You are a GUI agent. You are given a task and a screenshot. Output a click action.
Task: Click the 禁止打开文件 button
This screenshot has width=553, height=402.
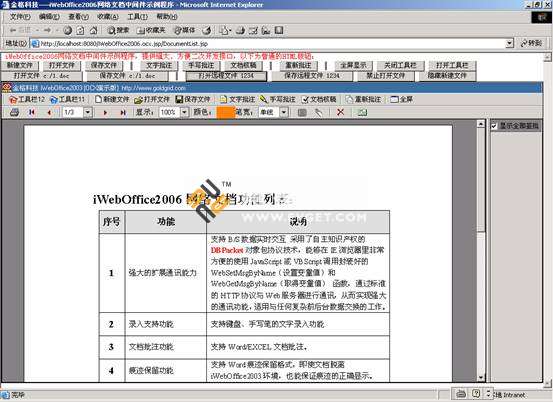pyautogui.click(x=385, y=76)
